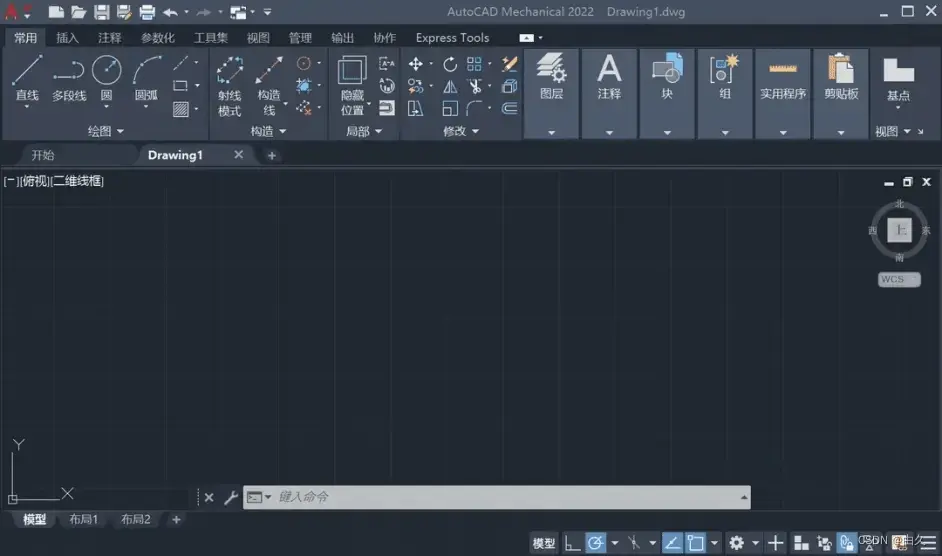The image size is (942, 556).
Task: Click the add layout plus button
Action: [176, 519]
